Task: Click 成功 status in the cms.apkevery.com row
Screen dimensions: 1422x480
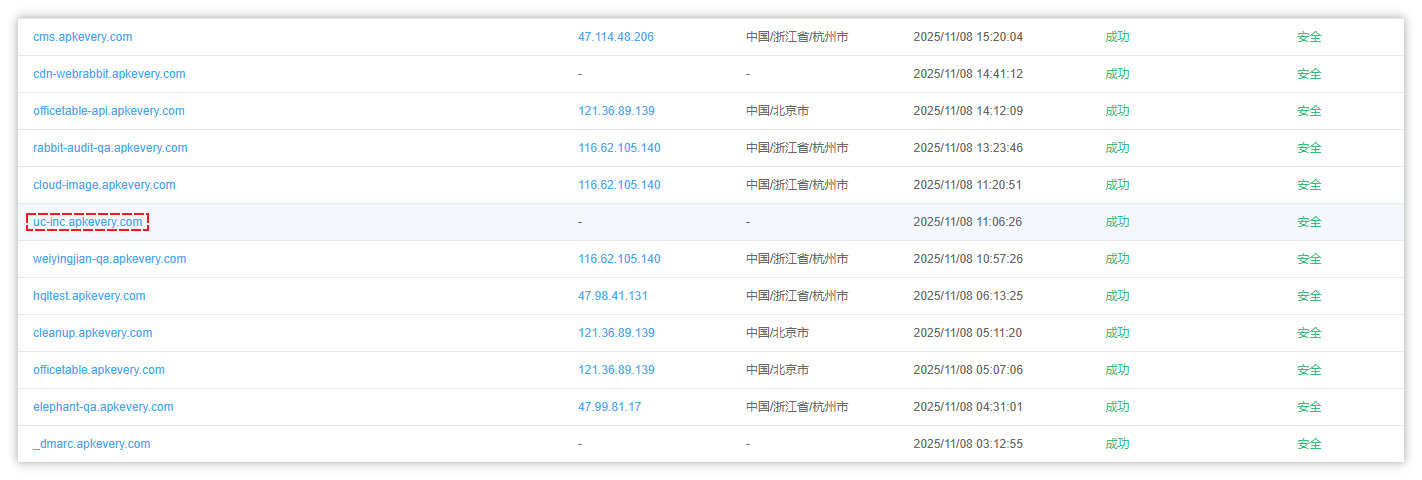Action: pos(1117,37)
